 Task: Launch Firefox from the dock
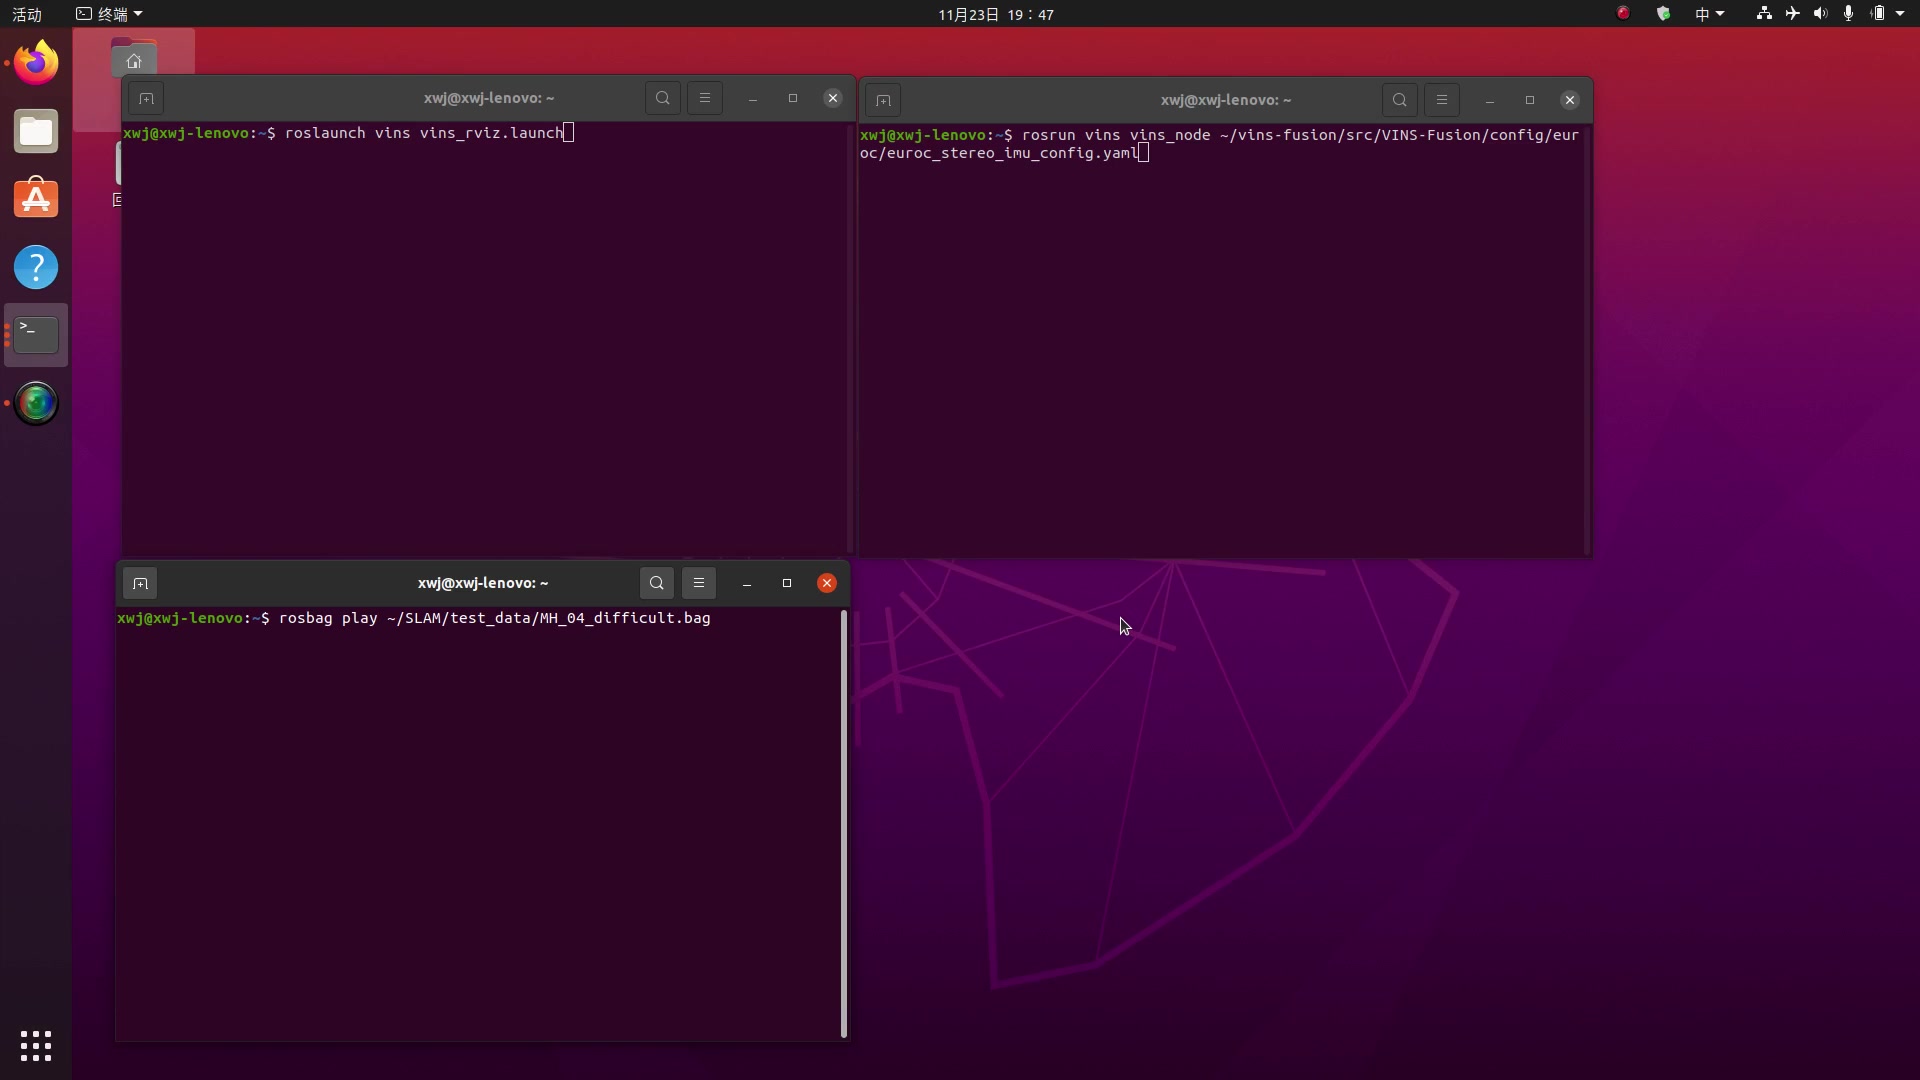click(x=36, y=63)
